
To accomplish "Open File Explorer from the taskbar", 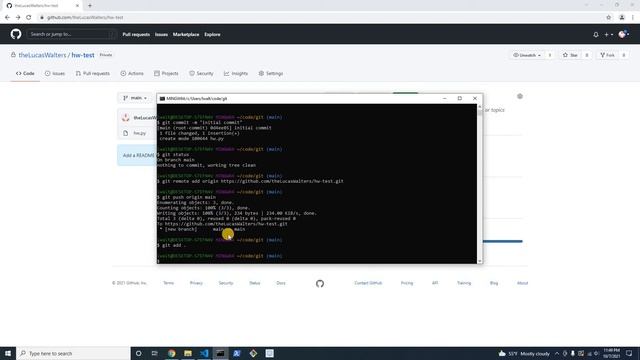I will [188, 353].
